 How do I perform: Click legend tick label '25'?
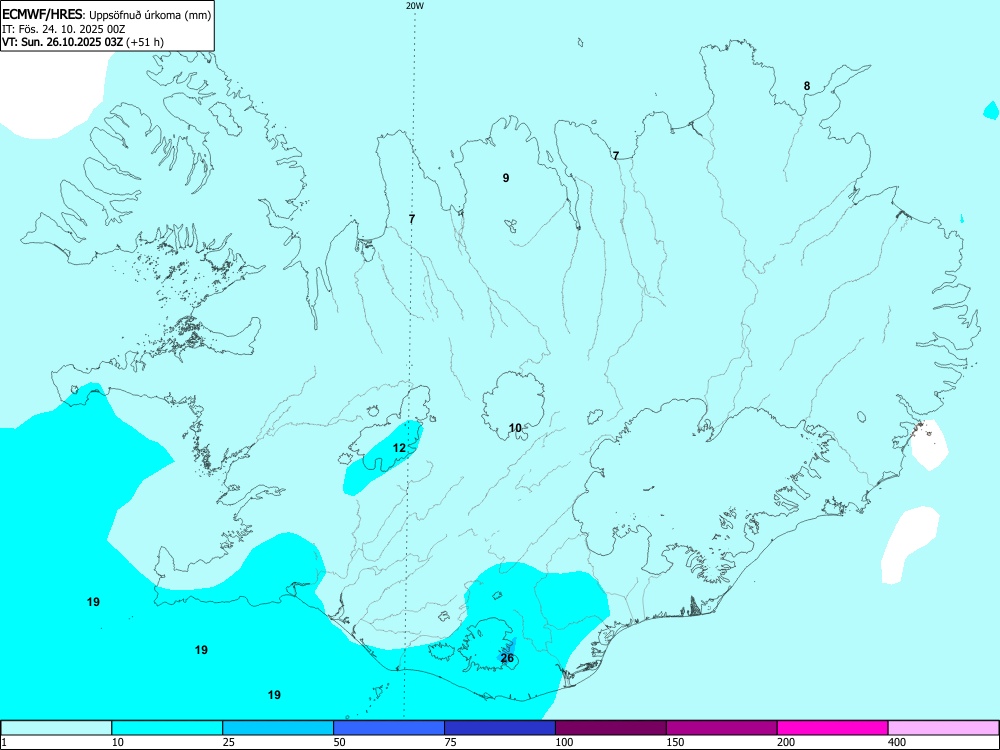click(229, 742)
